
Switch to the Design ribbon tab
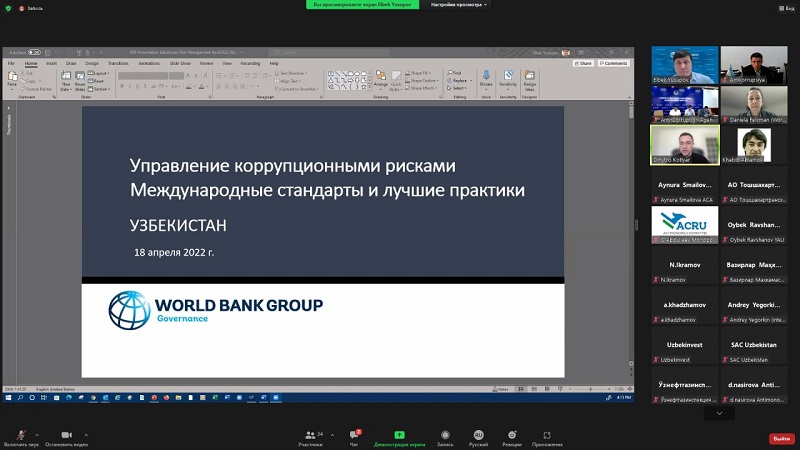pyautogui.click(x=92, y=63)
